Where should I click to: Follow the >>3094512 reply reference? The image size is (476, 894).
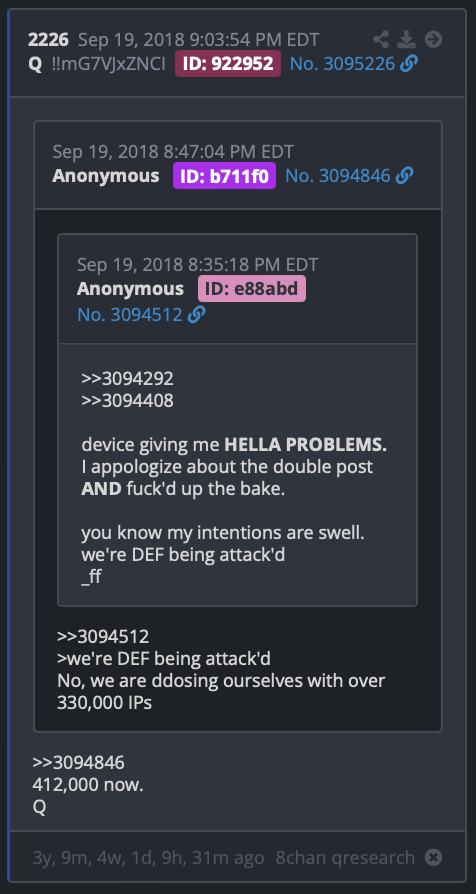coord(103,636)
